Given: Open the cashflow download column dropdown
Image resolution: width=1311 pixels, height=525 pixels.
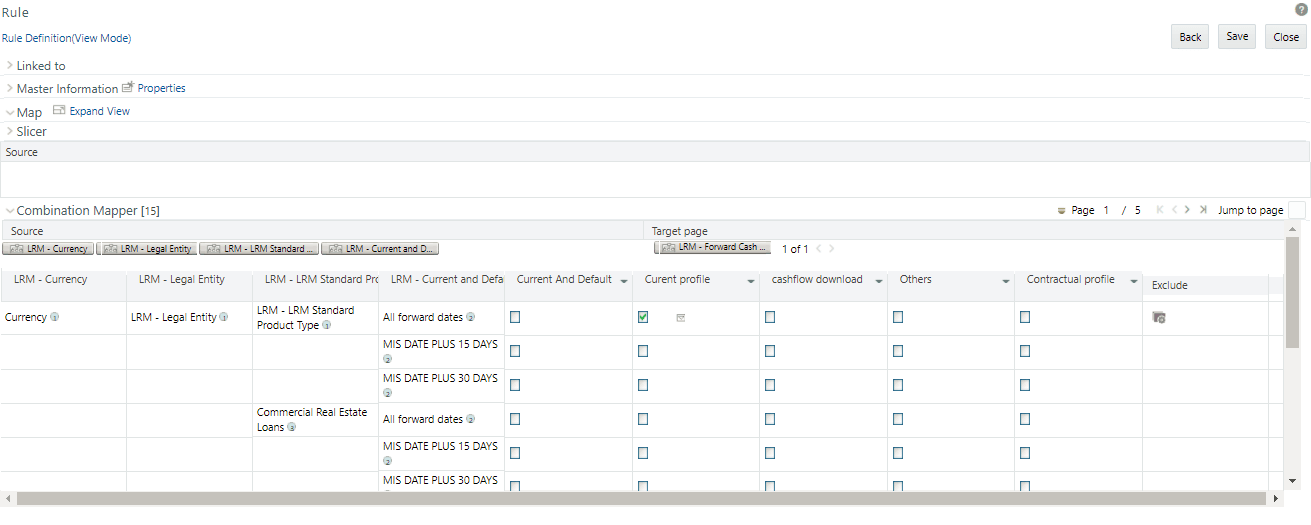Looking at the screenshot, I should pyautogui.click(x=879, y=282).
